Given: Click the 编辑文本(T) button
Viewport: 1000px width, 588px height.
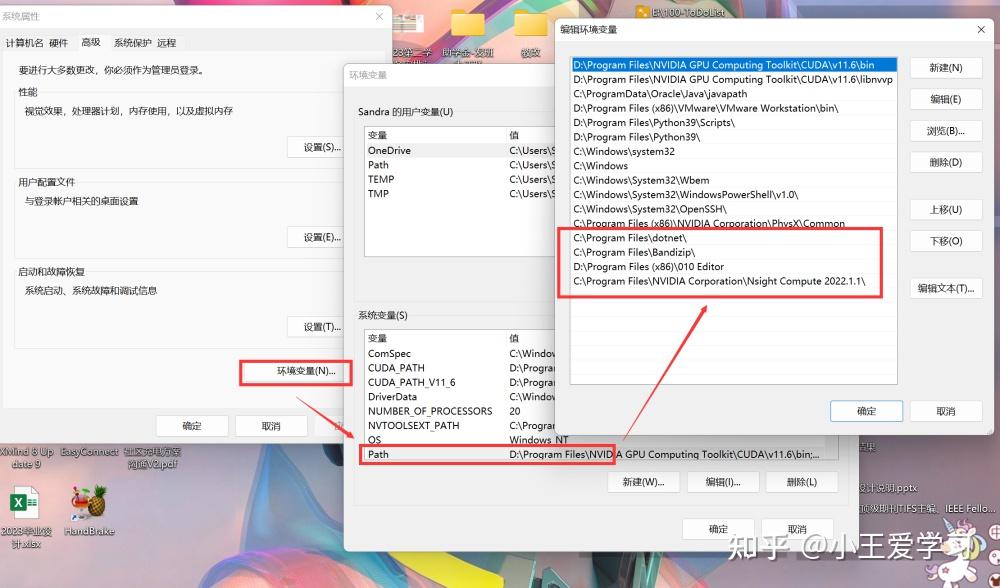Looking at the screenshot, I should click(x=945, y=288).
